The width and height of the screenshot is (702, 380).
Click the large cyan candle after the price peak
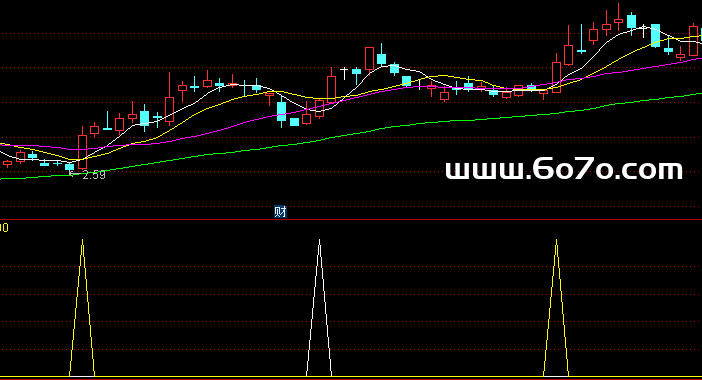655,35
